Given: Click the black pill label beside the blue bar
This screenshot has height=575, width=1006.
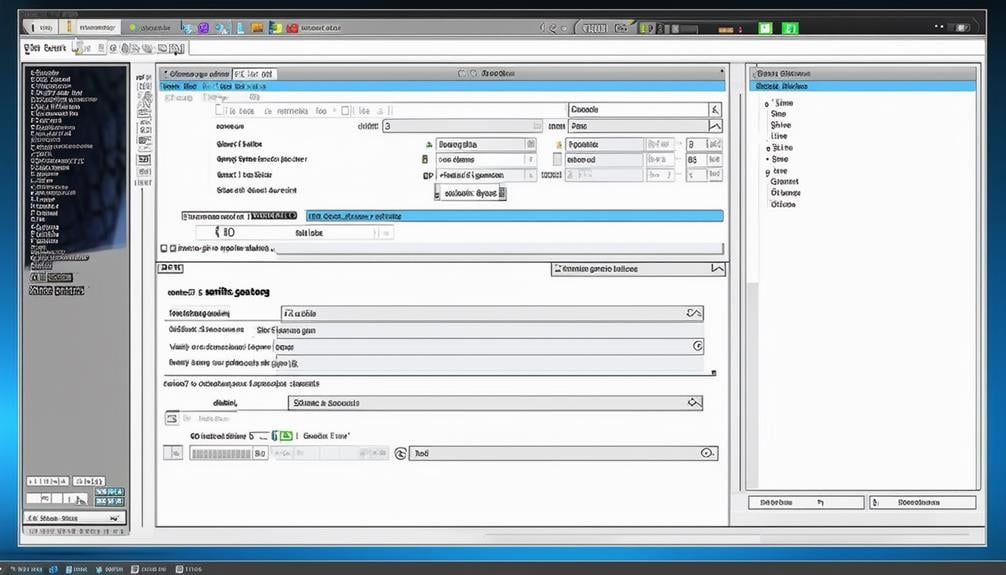Looking at the screenshot, I should tap(273, 216).
